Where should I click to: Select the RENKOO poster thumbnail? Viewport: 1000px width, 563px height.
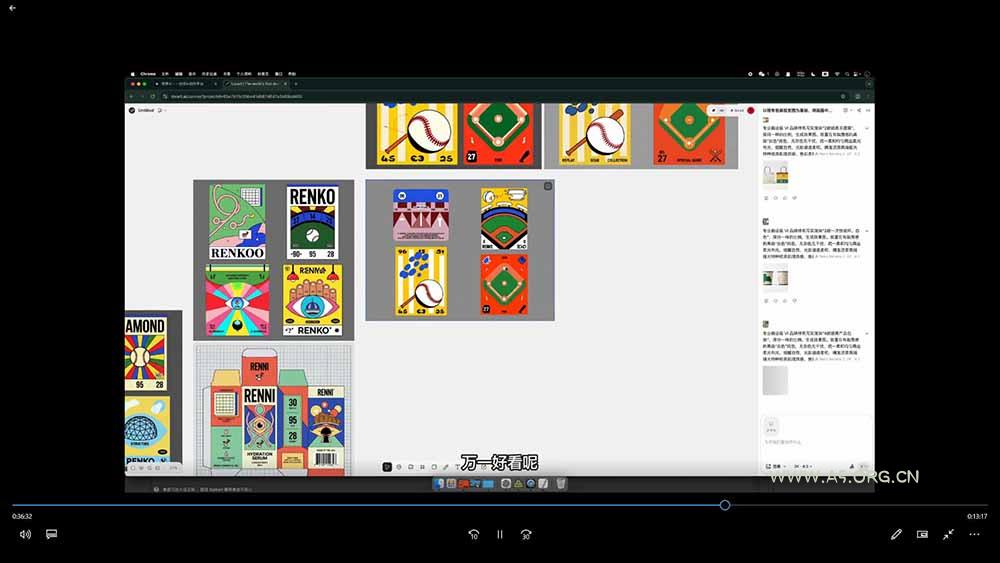pos(237,223)
